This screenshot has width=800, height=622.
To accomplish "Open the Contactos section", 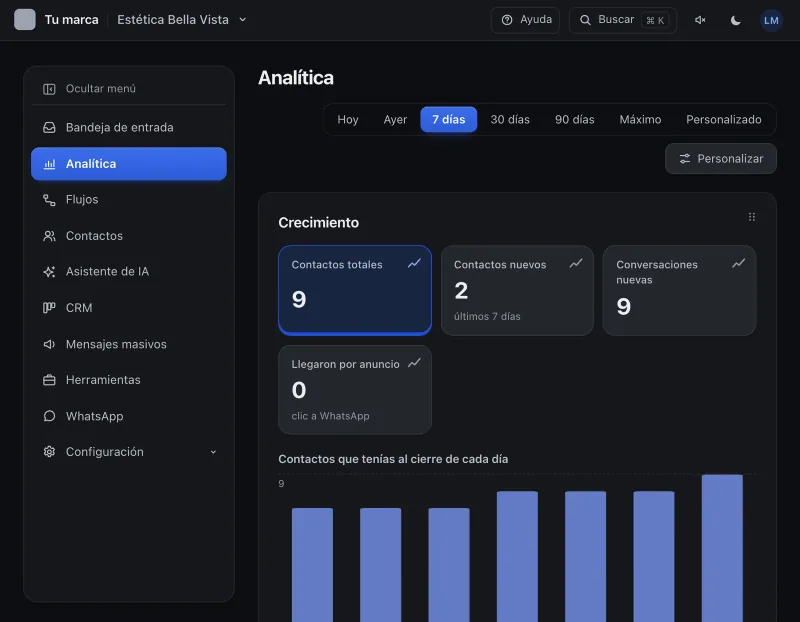I will pyautogui.click(x=129, y=236).
